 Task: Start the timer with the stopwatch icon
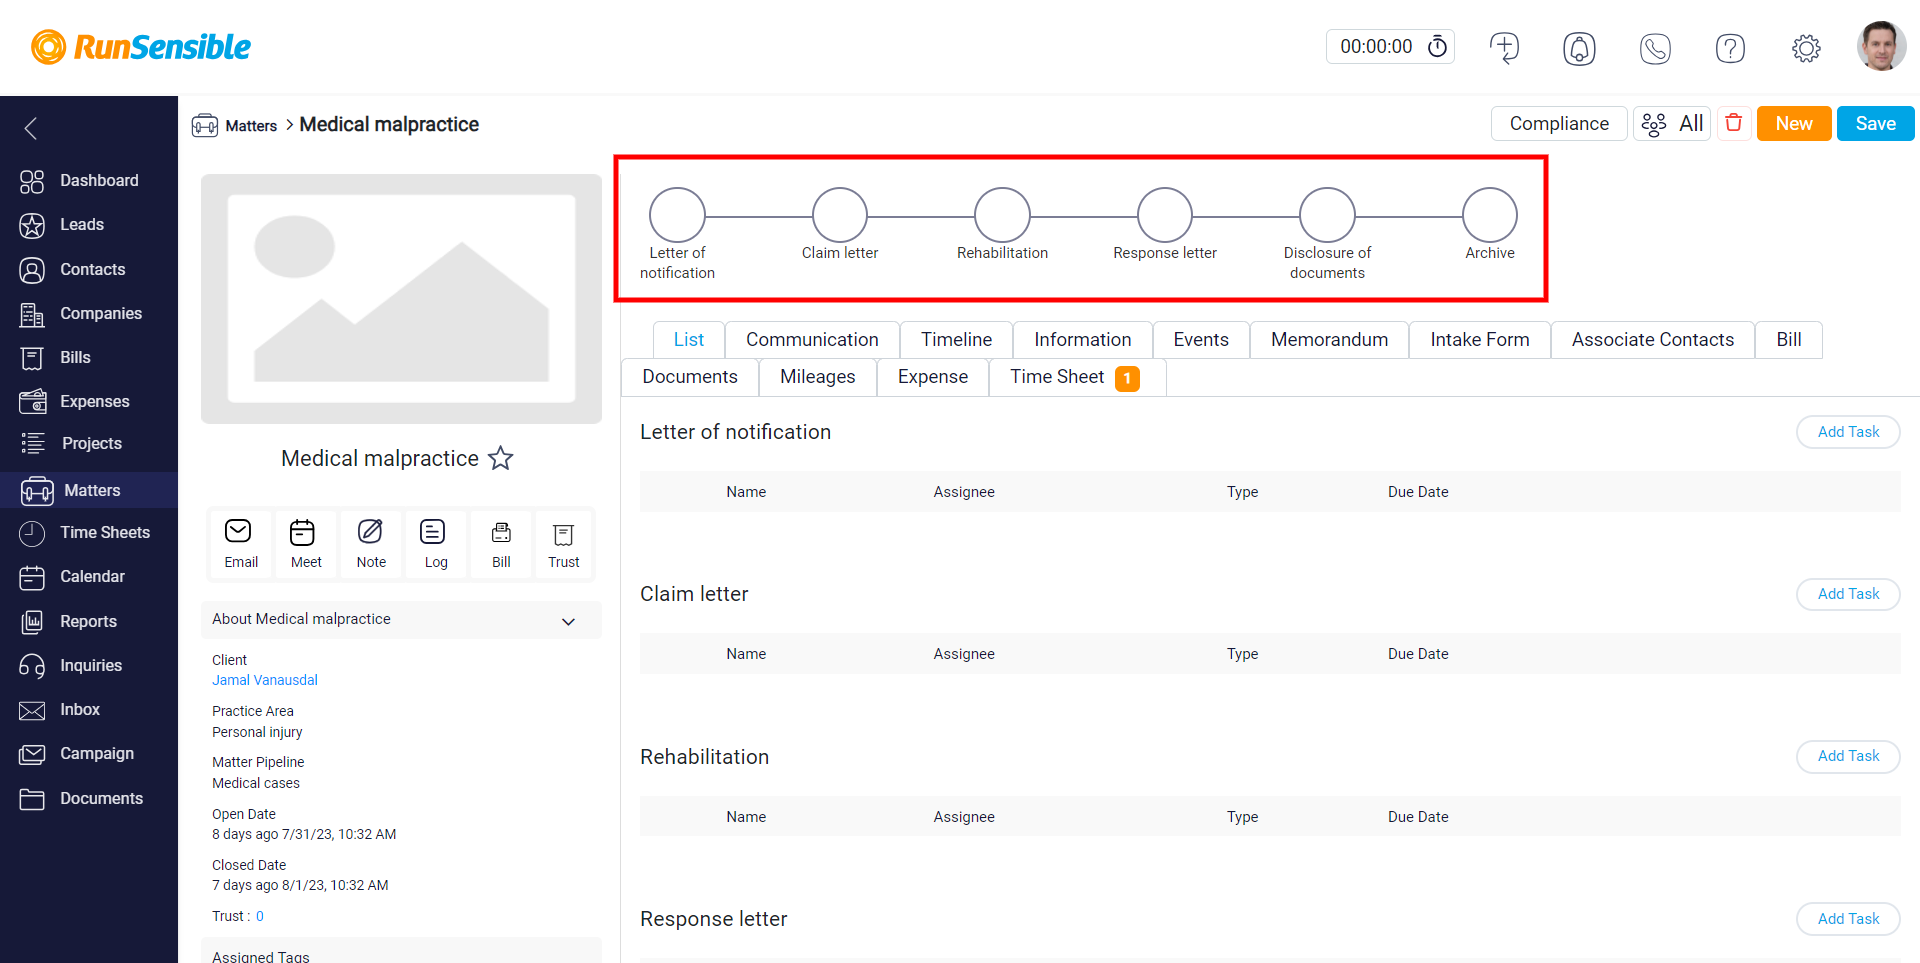[1437, 46]
